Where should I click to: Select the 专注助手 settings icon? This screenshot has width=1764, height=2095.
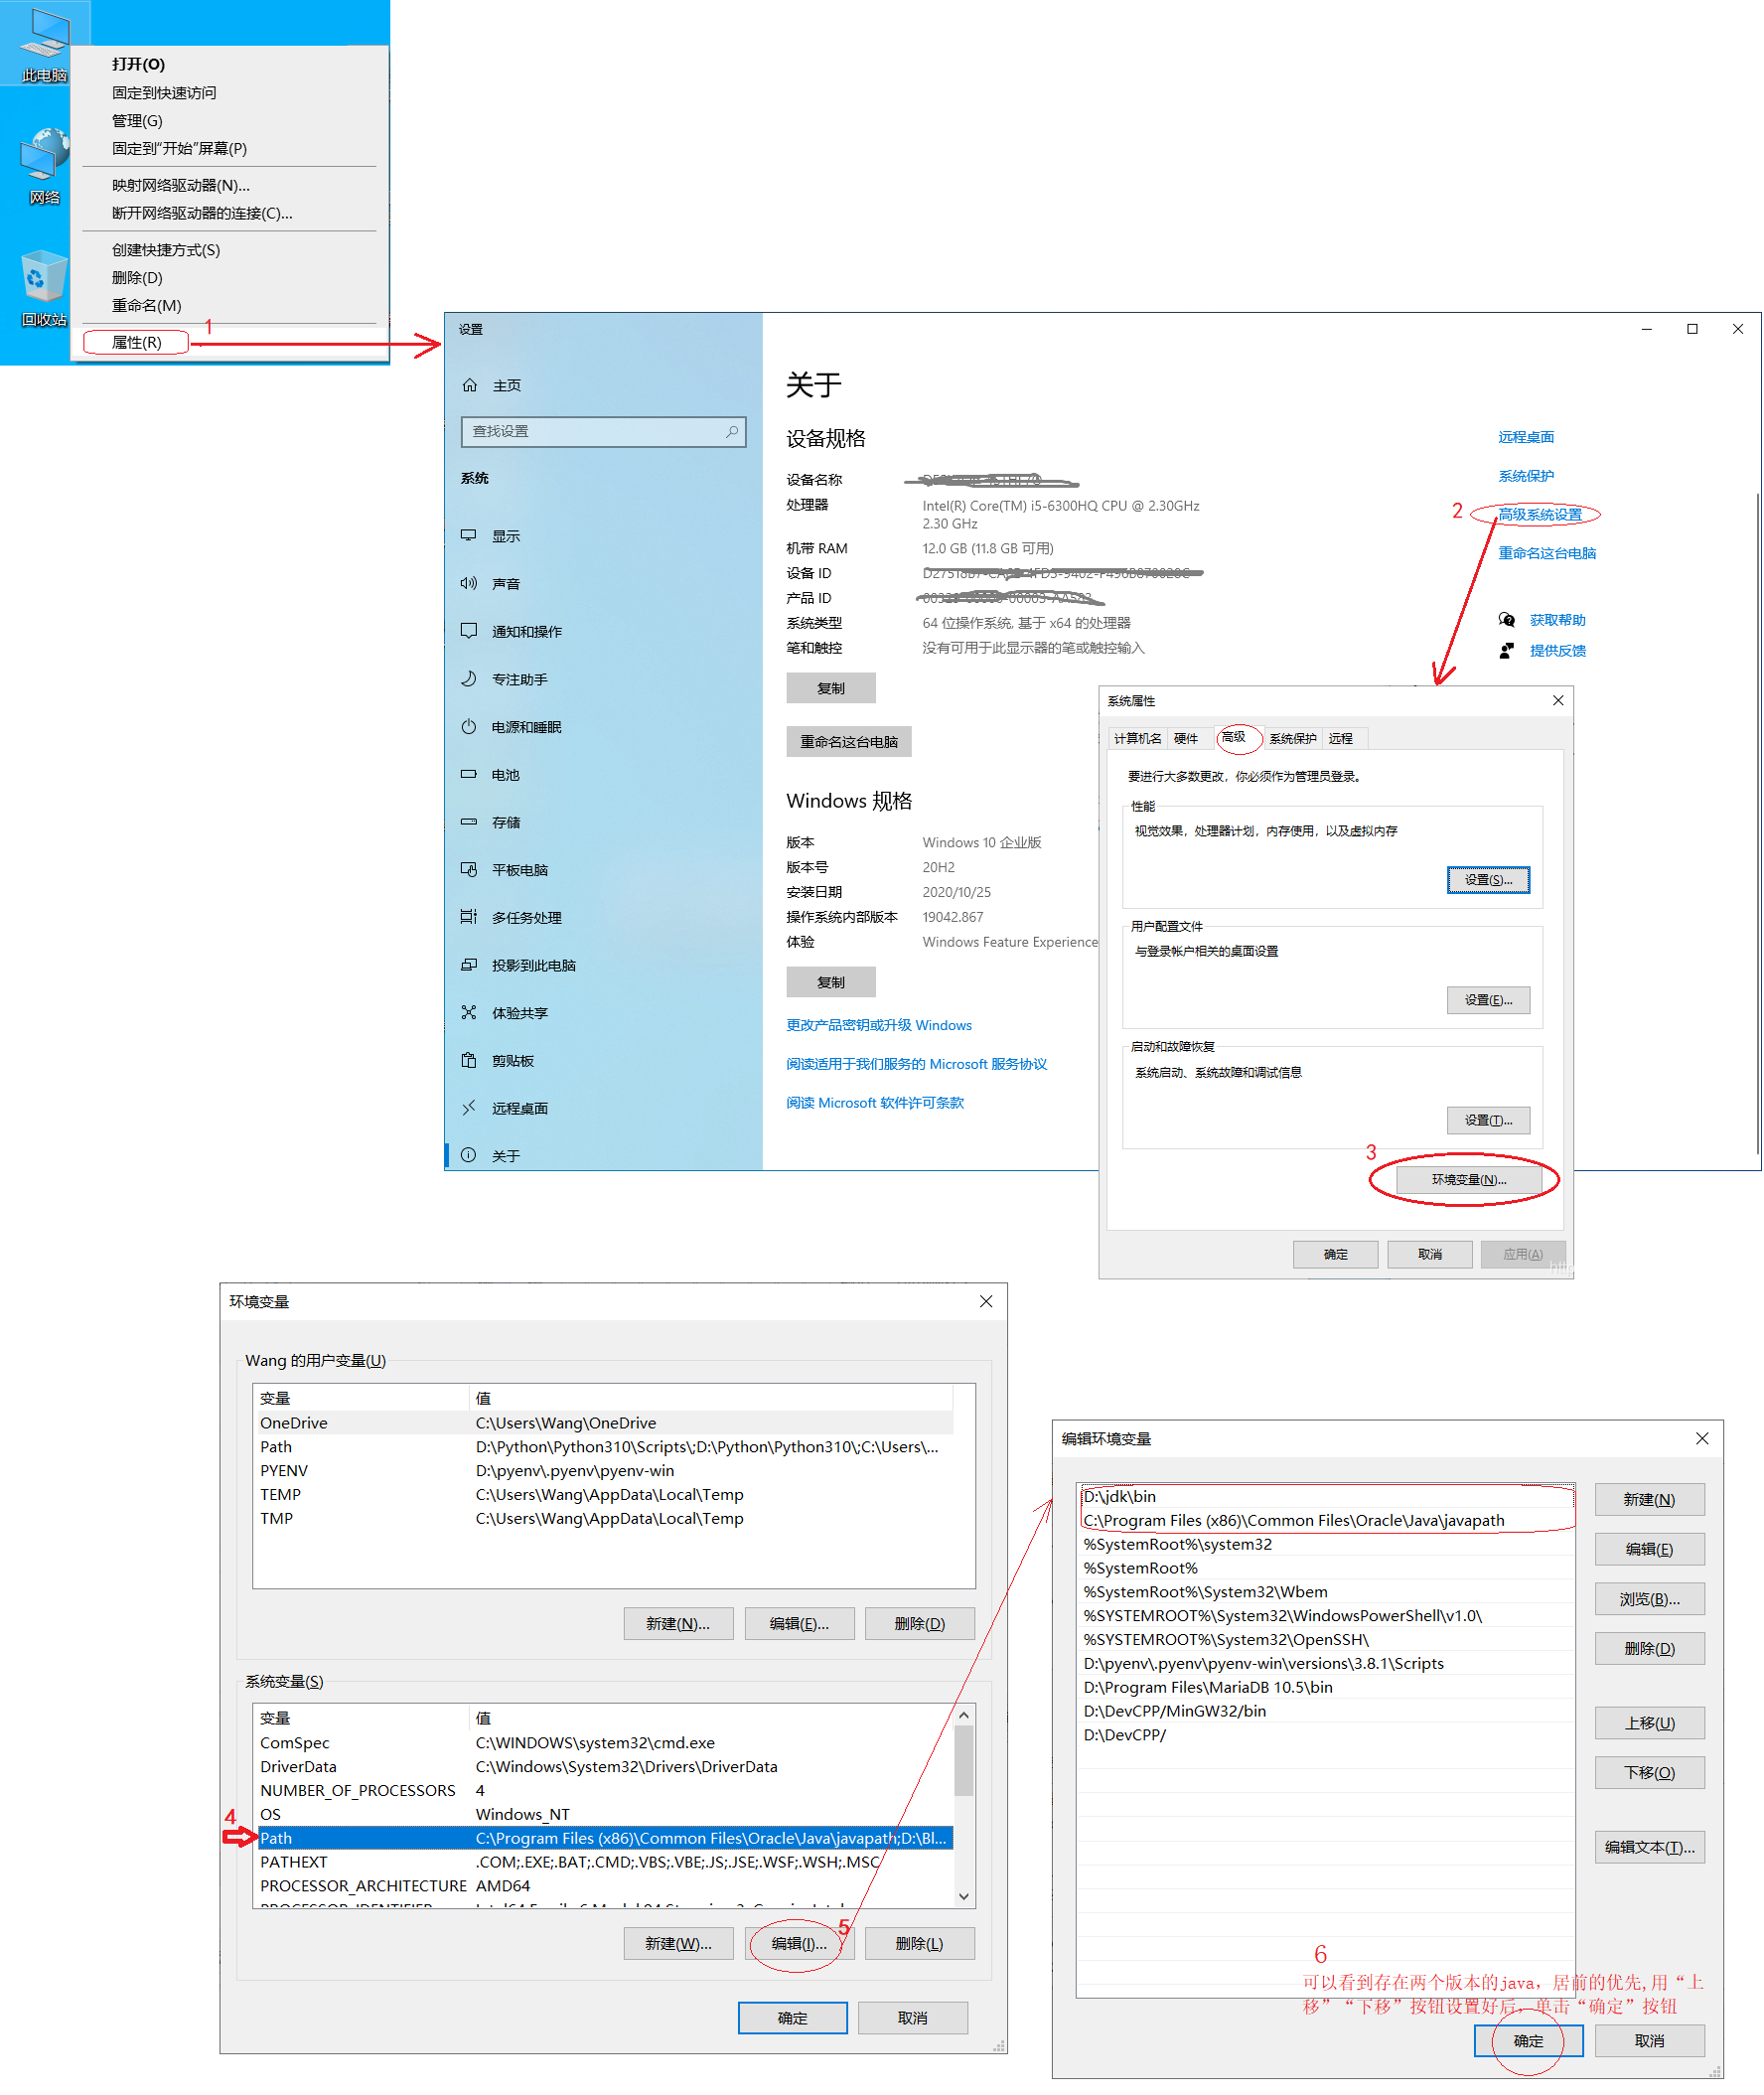pos(519,679)
